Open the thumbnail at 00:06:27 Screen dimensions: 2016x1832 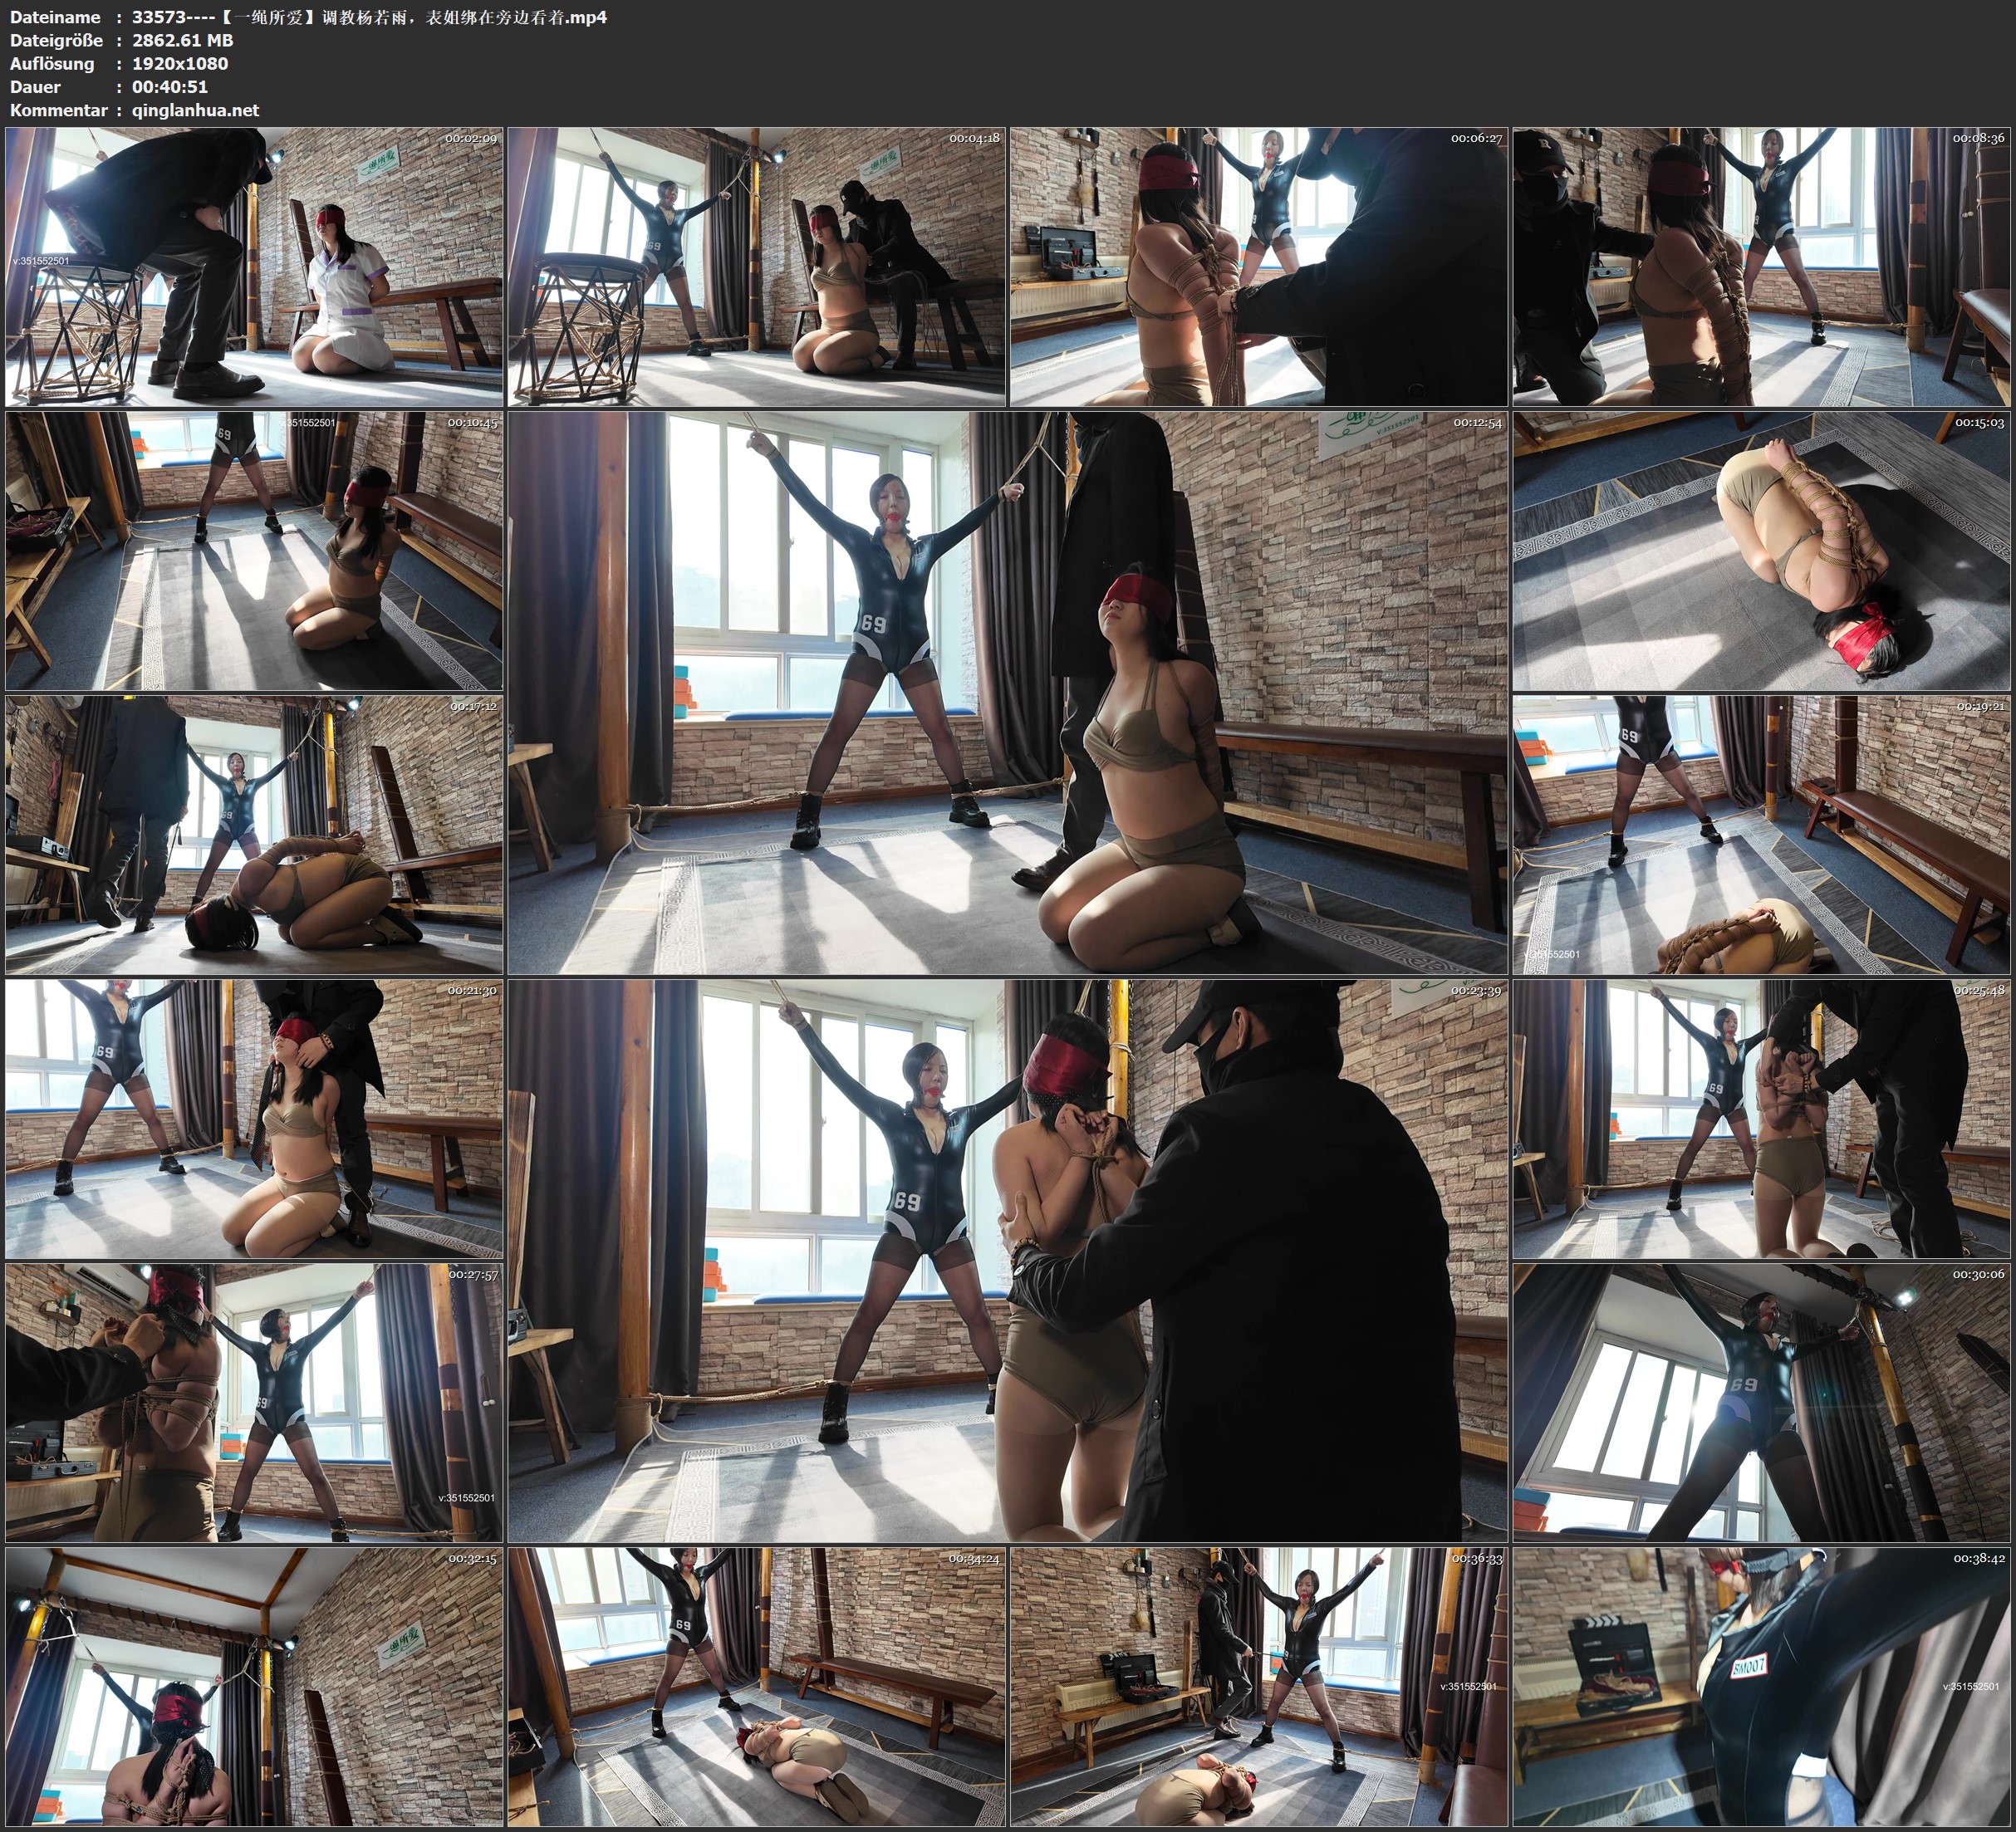1259,266
